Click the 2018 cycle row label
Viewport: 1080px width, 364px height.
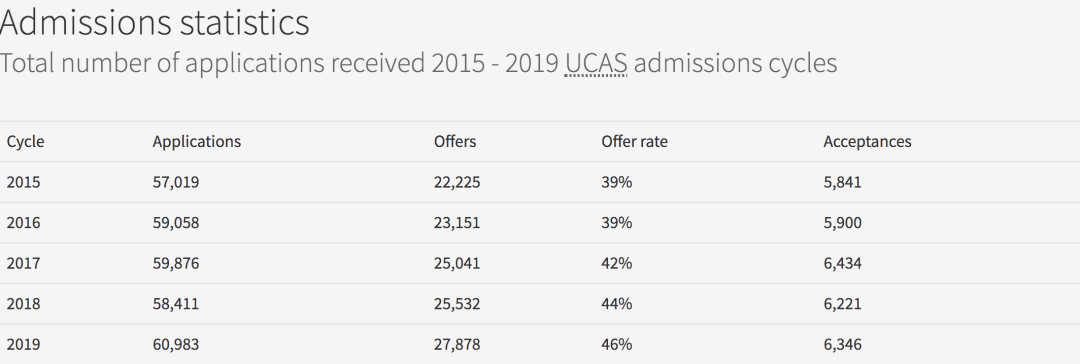[x=23, y=303]
